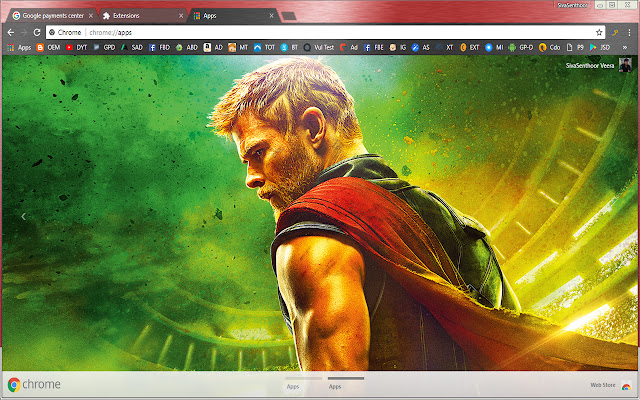Open the BT bookmark
This screenshot has width=640, height=400.
pyautogui.click(x=289, y=47)
